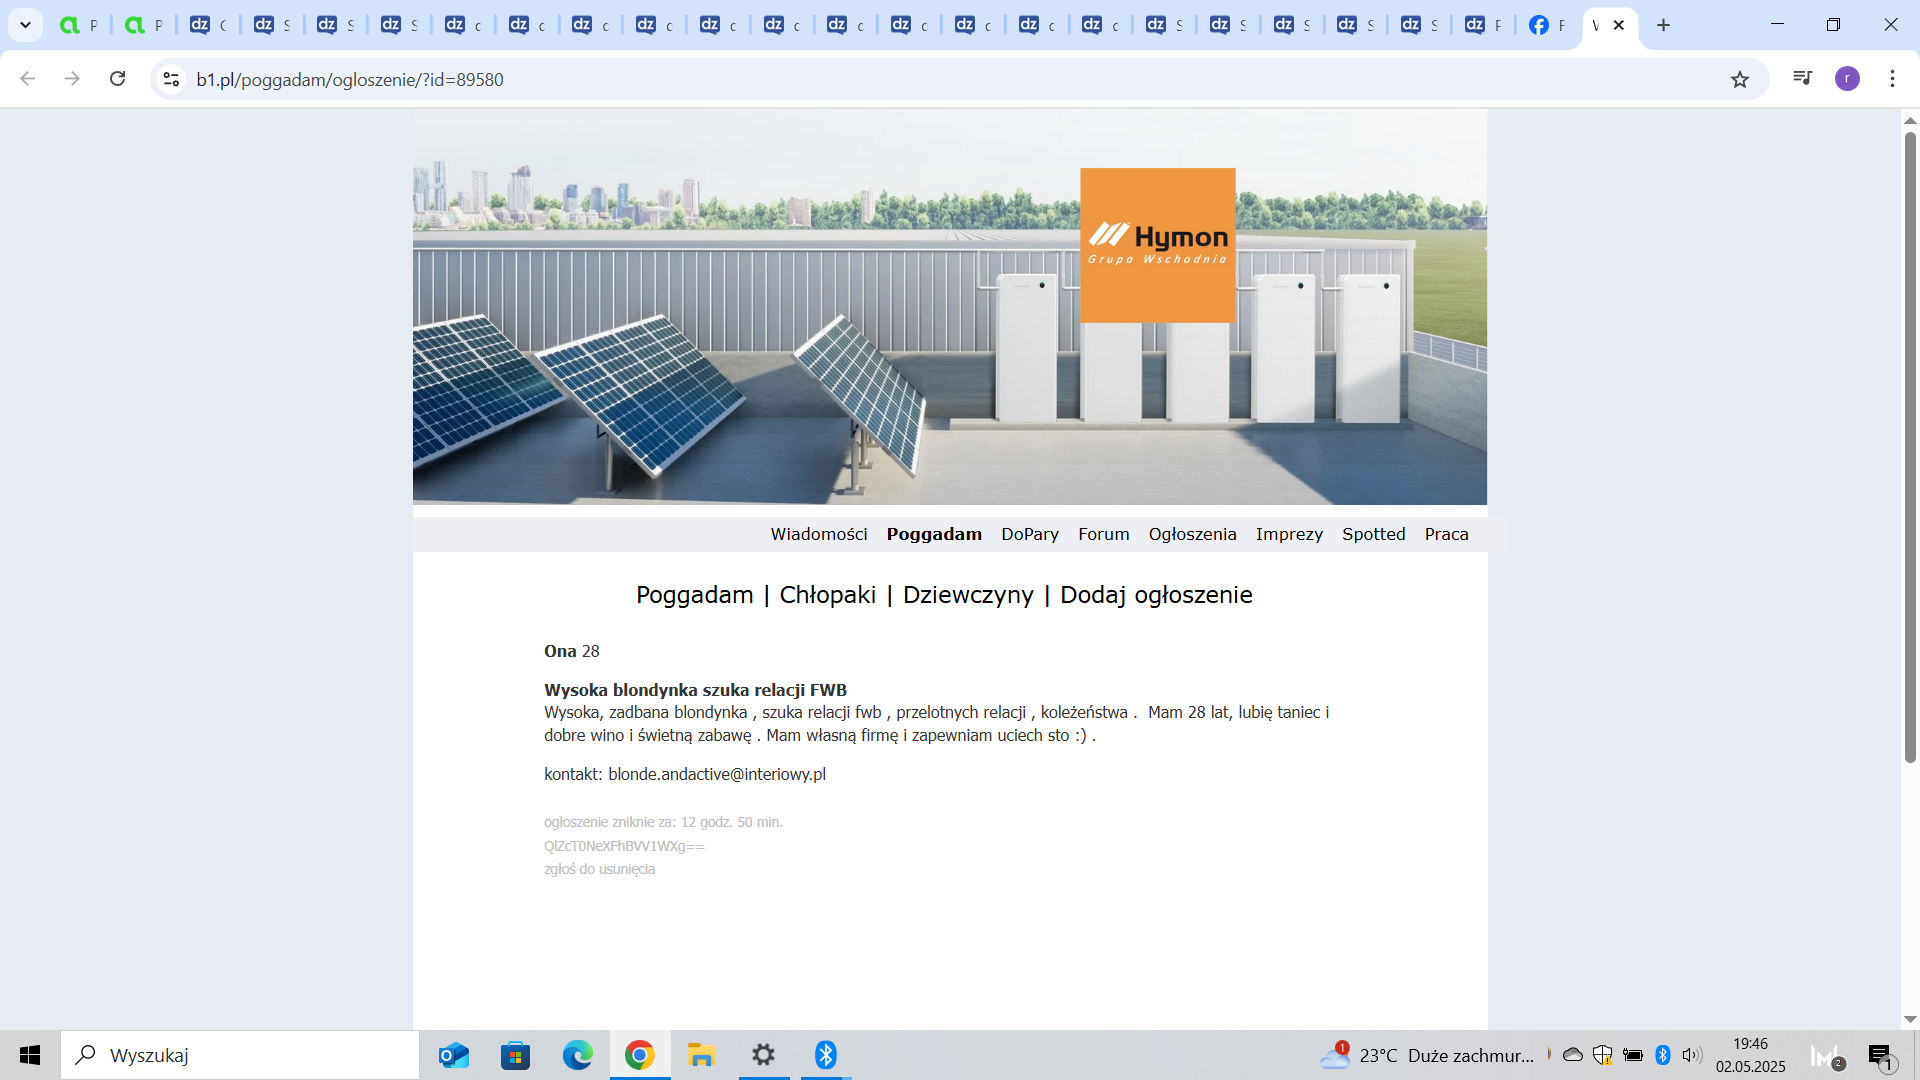Click the Microsoft Edge taskbar icon
The width and height of the screenshot is (1920, 1080).
tap(577, 1055)
